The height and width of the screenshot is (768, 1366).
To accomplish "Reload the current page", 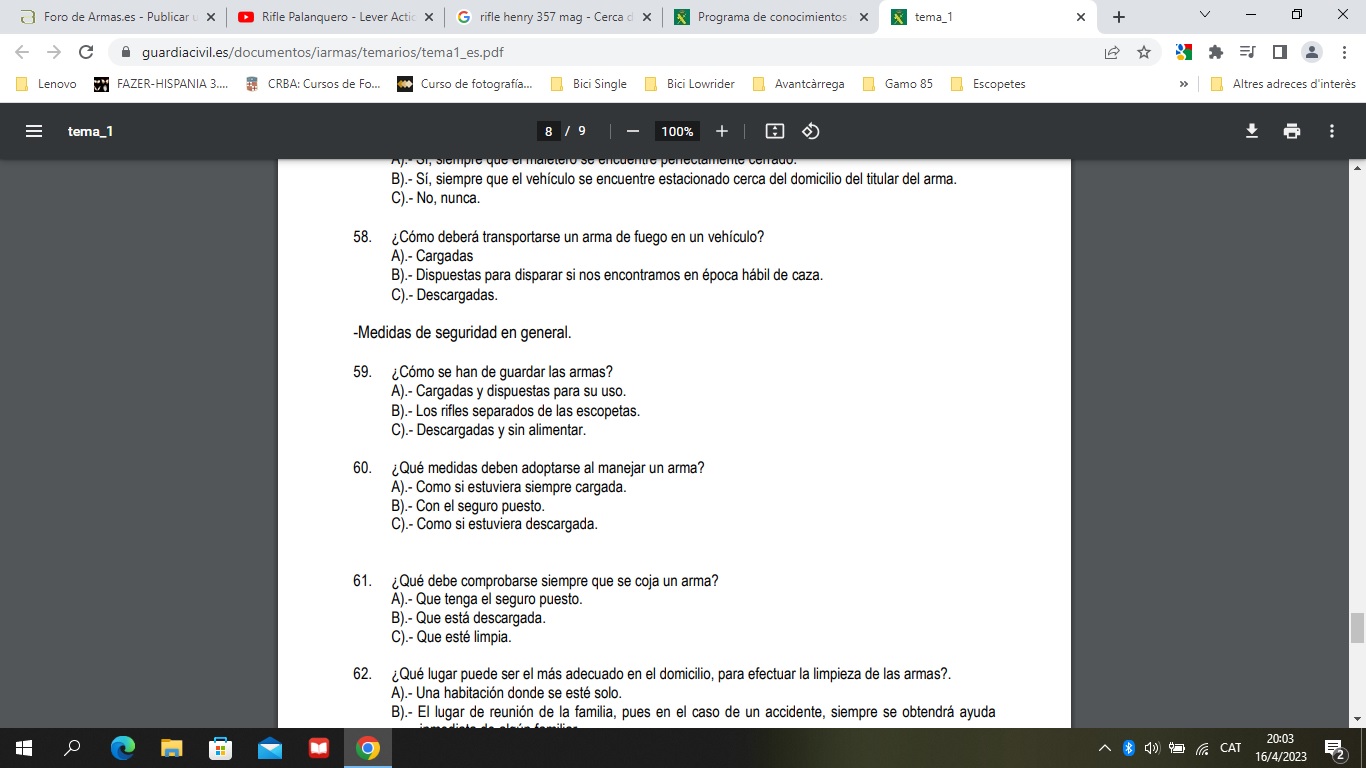I will (86, 52).
